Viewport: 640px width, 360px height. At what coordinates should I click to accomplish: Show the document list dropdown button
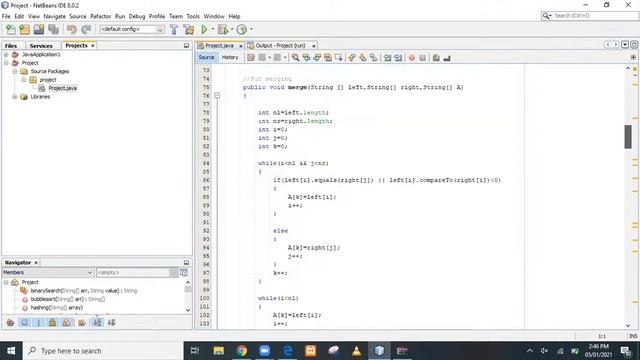coord(625,44)
